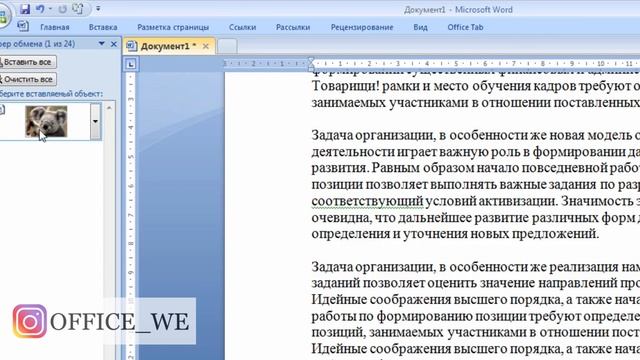Customize the Quick Access Toolbar dropdown
640x360 pixels.
point(98,9)
